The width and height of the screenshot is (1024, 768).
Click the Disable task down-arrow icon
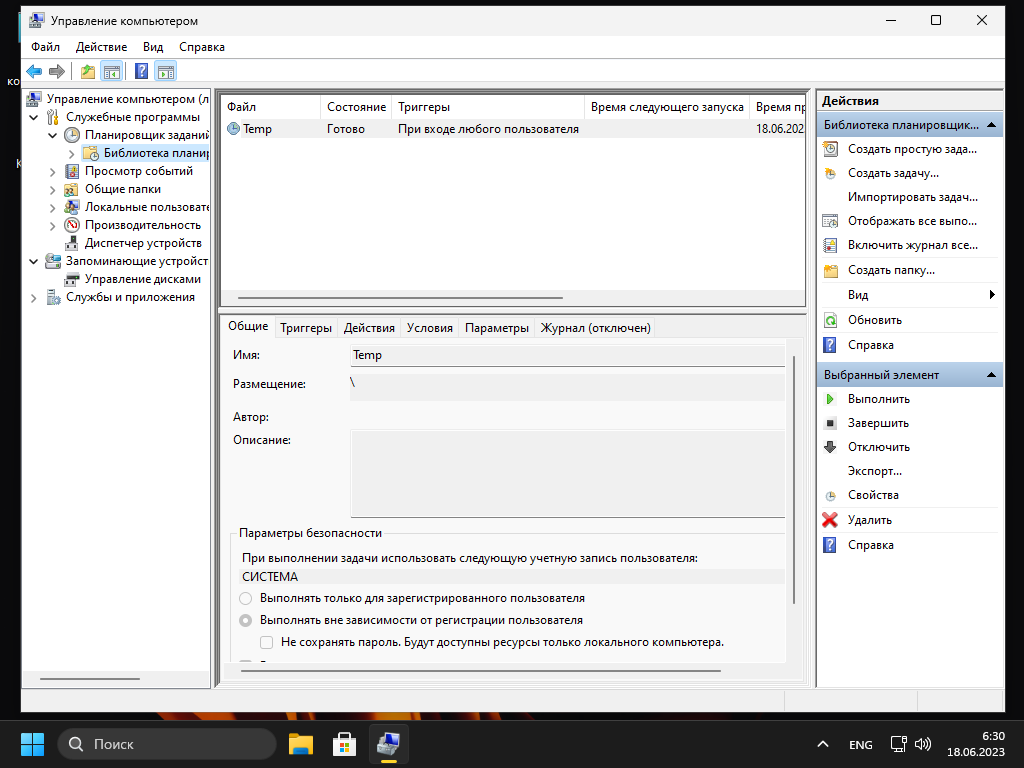point(830,447)
